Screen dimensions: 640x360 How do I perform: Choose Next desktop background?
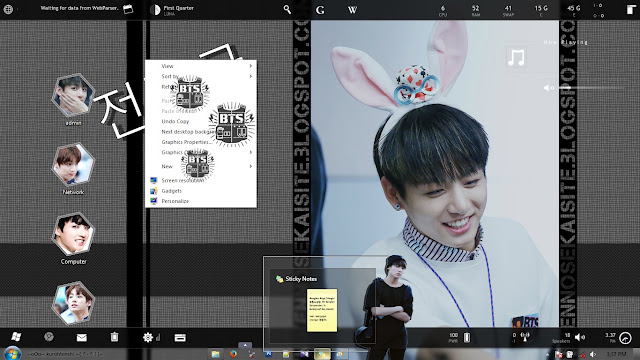201,132
